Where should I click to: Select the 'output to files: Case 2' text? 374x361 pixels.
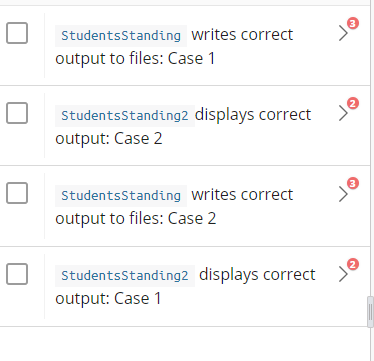coord(136,219)
